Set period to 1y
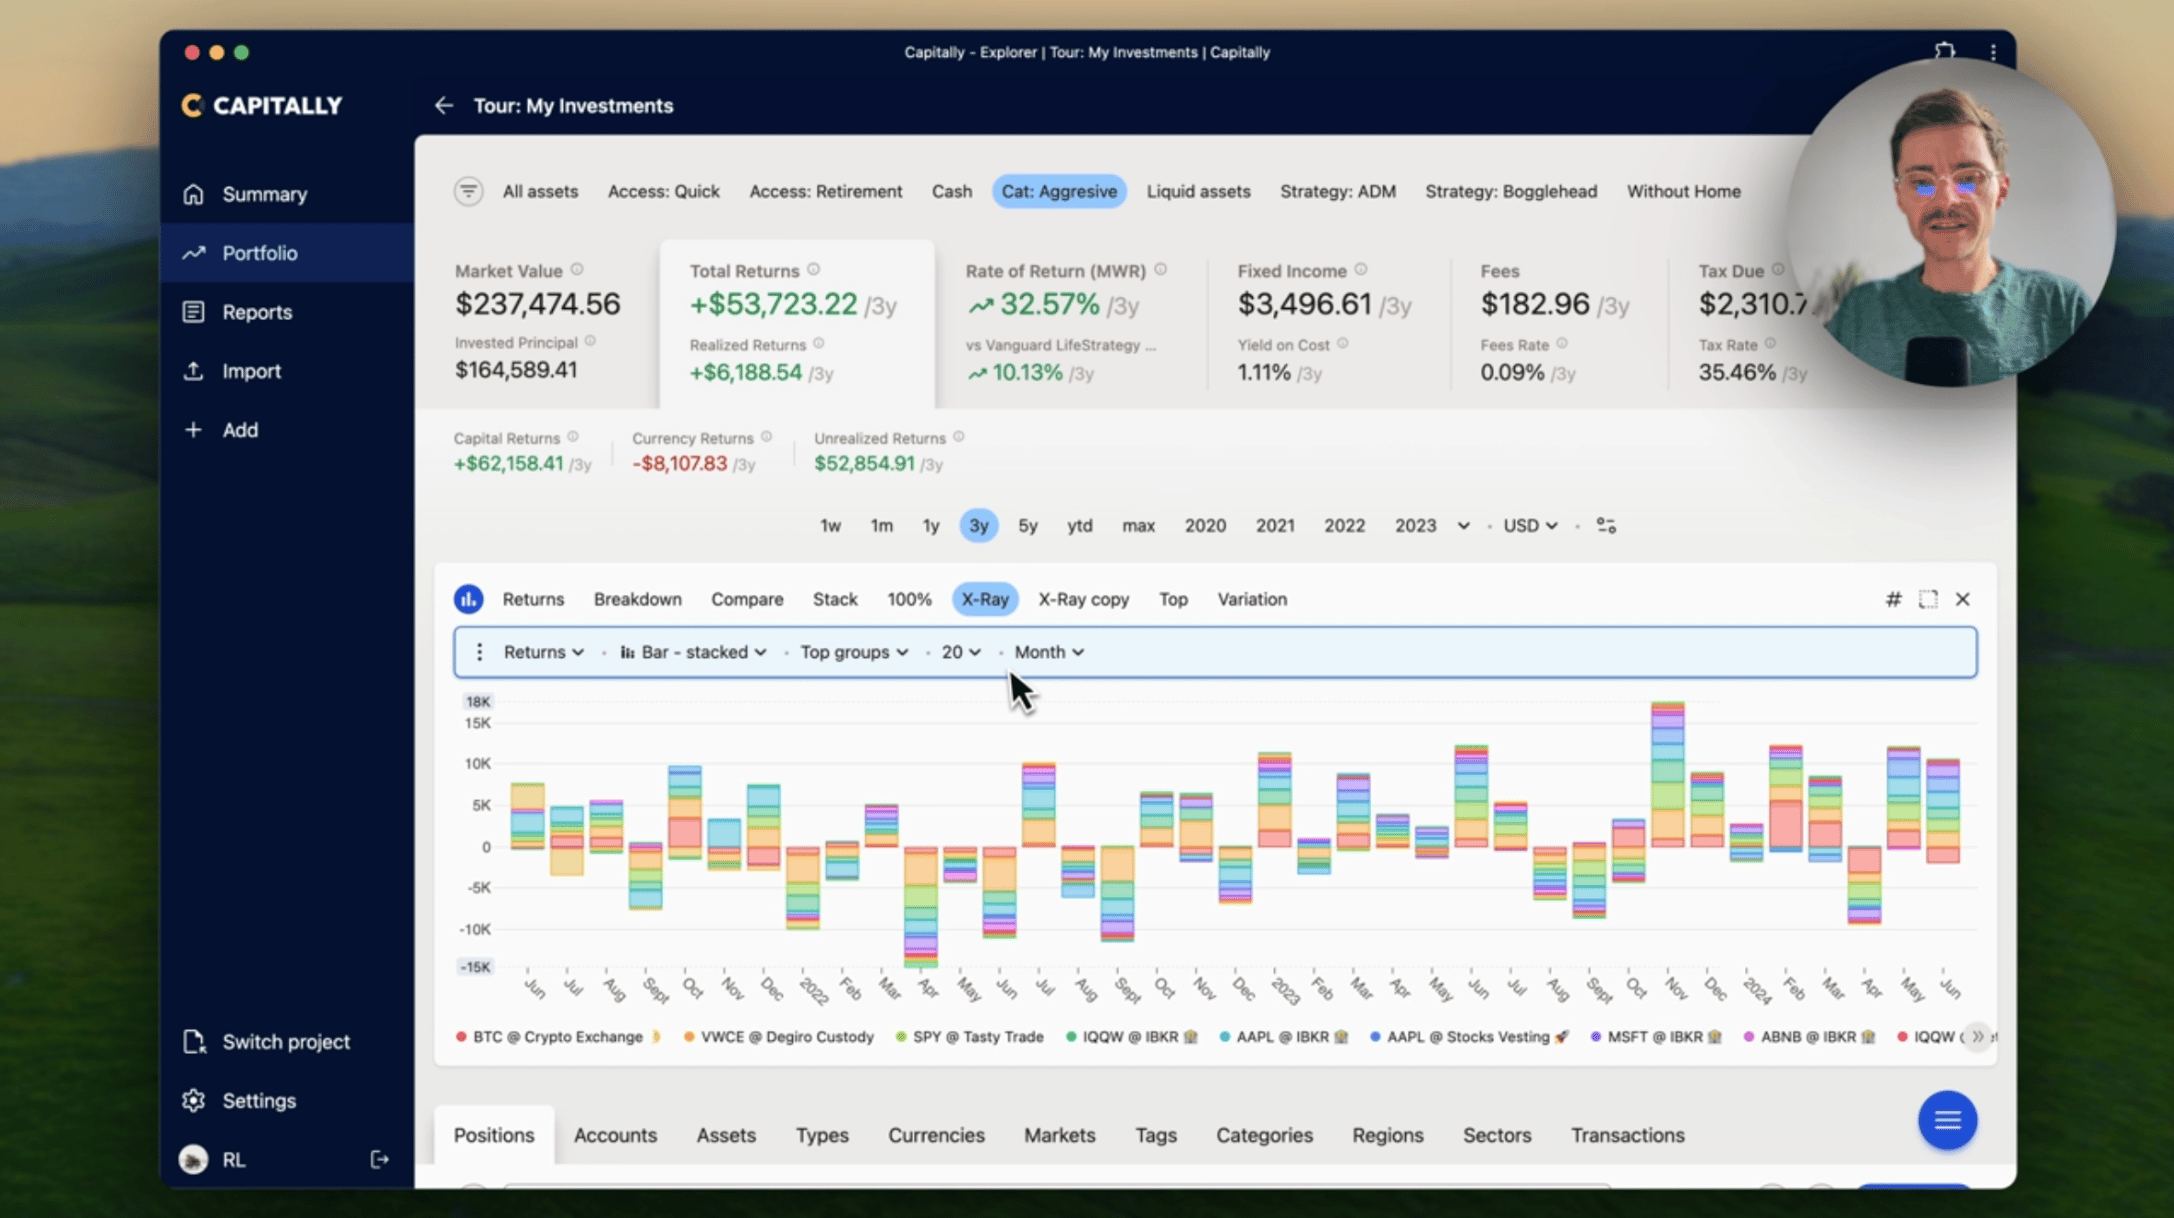The image size is (2174, 1218). pyautogui.click(x=930, y=526)
